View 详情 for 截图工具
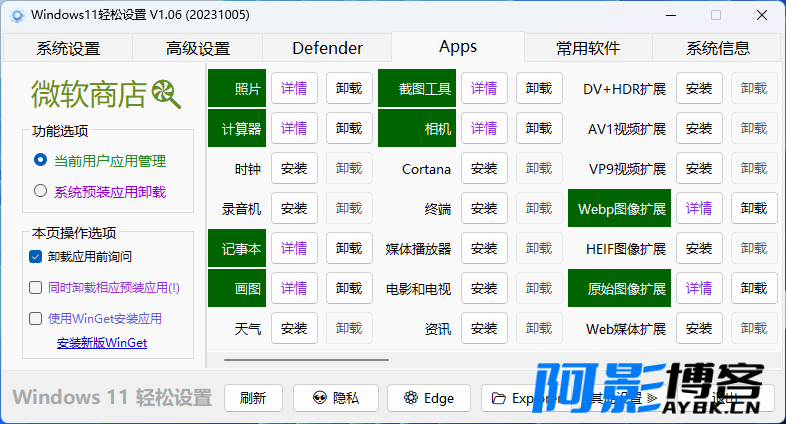Viewport: 786px width, 424px height. [484, 88]
